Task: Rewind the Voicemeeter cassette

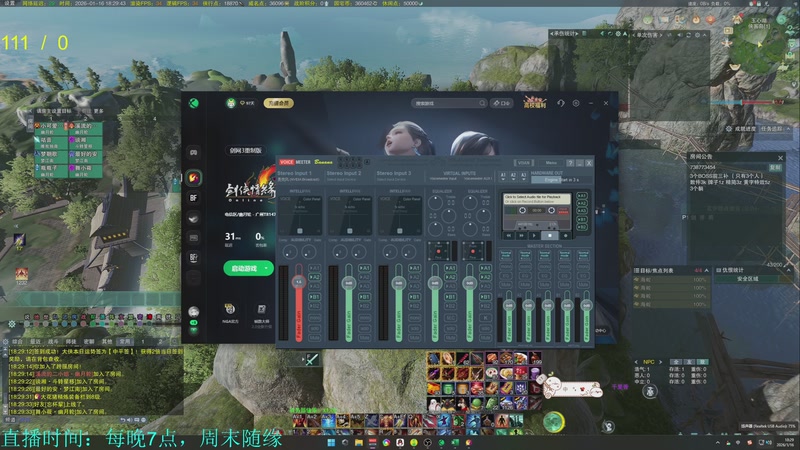Action: [x=509, y=236]
